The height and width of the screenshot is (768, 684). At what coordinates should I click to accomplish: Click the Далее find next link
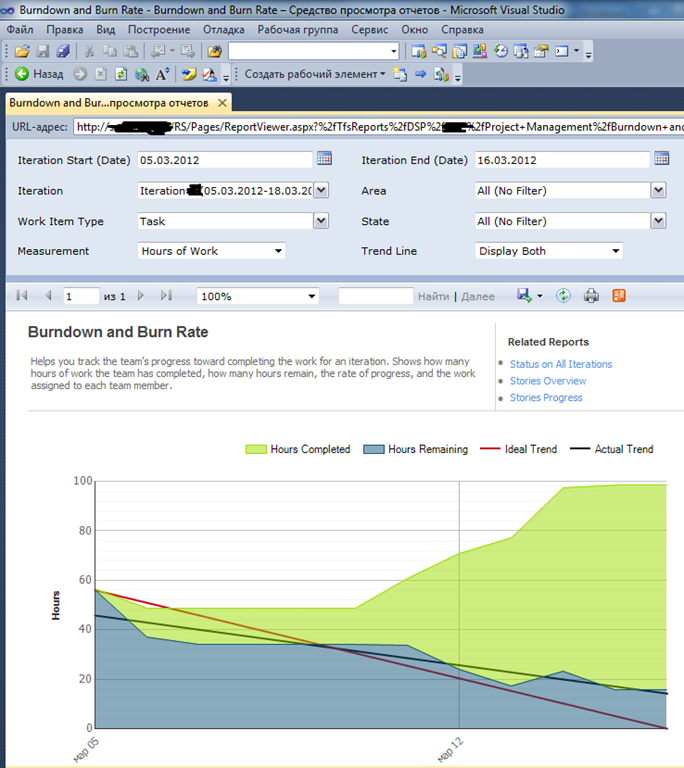[x=478, y=296]
